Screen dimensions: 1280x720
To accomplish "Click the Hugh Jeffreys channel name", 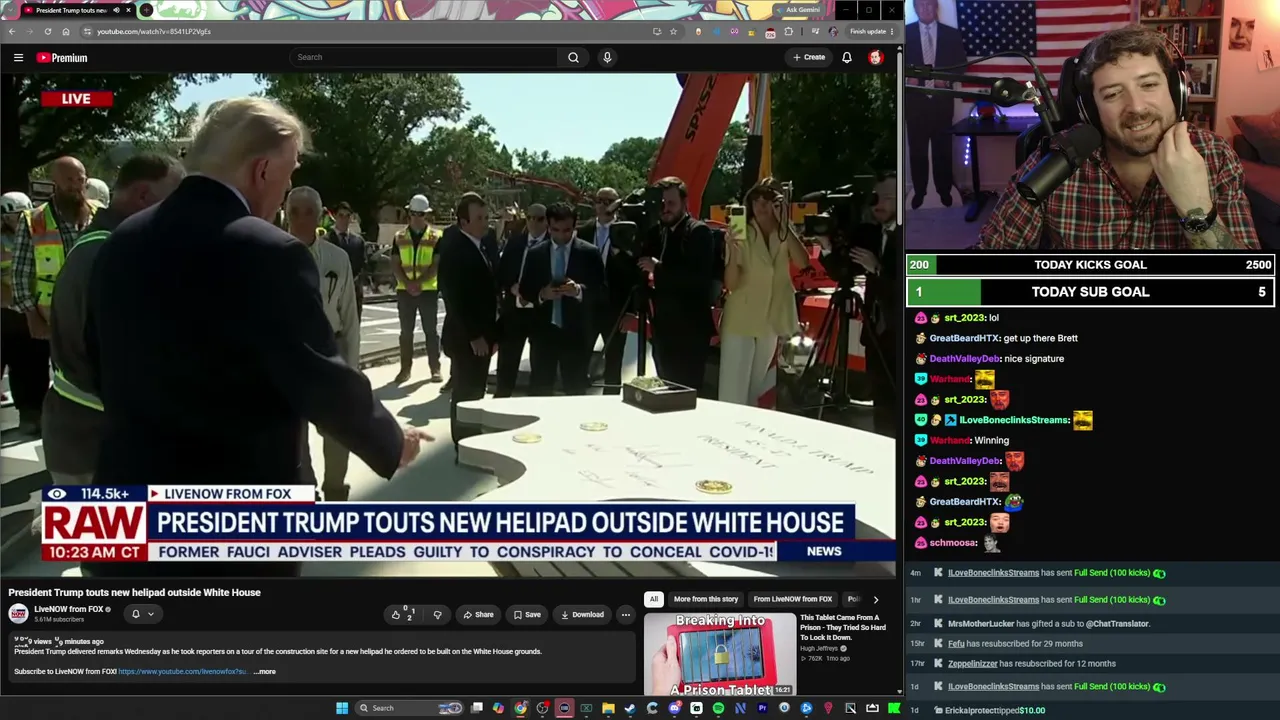I will [x=819, y=649].
